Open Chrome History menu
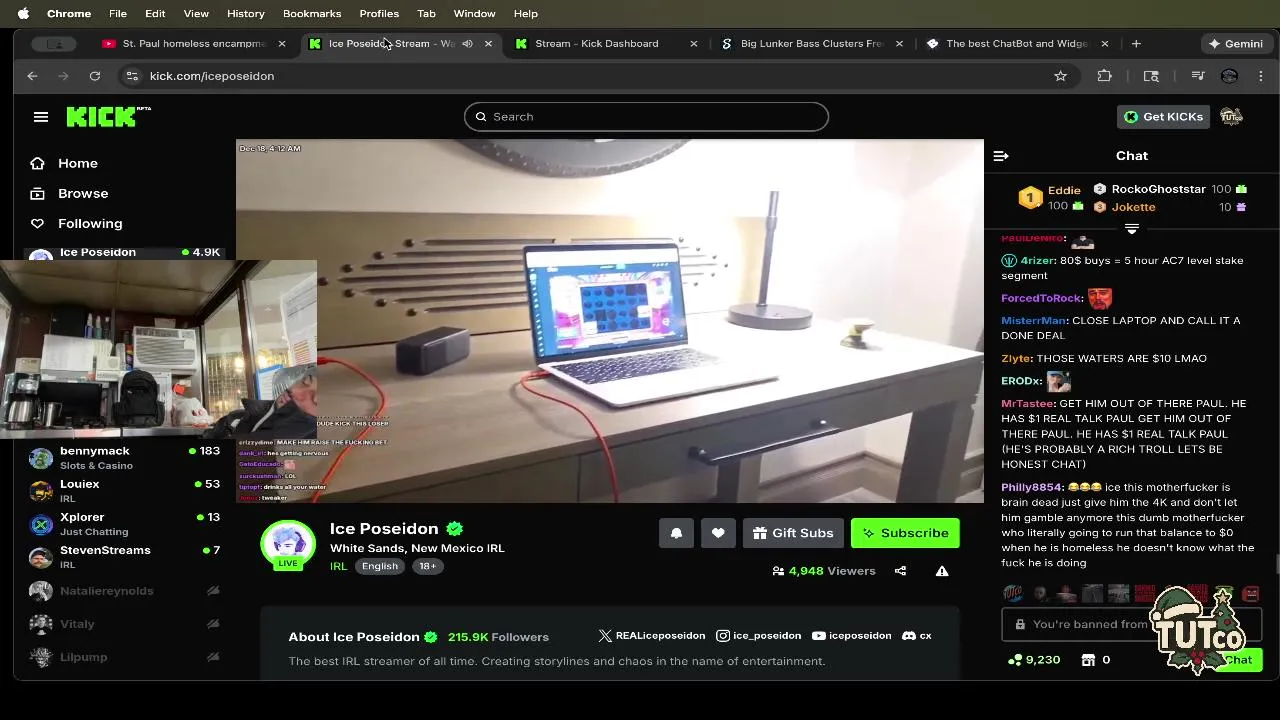The height and width of the screenshot is (720, 1280). 245,14
